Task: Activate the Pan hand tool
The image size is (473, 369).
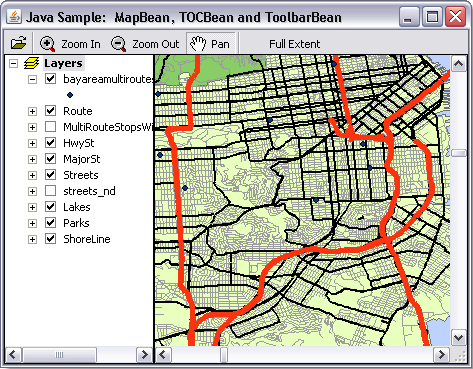Action: (x=210, y=43)
